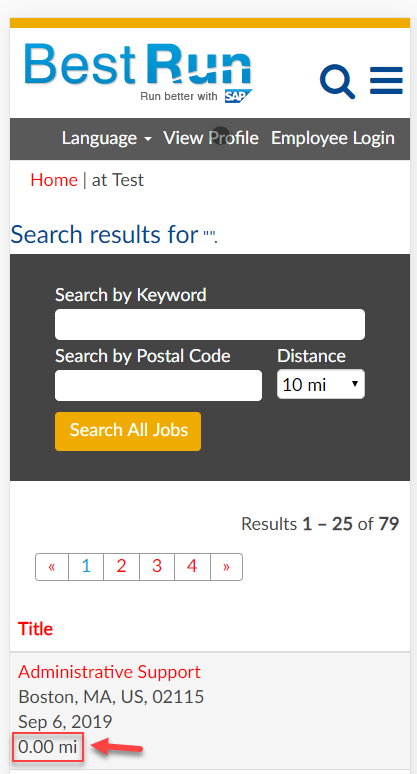
Task: Click the Search by Postal Code field
Action: point(158,385)
